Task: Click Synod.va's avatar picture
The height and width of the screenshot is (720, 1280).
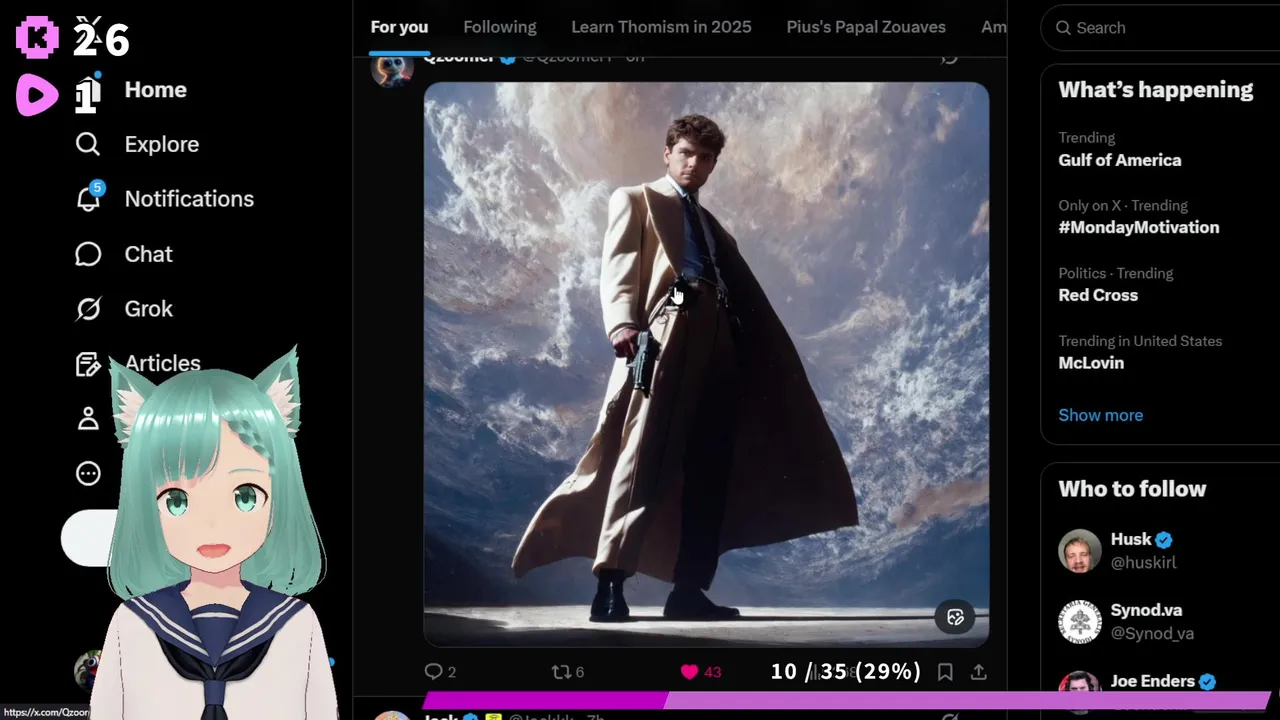Action: pyautogui.click(x=1080, y=621)
